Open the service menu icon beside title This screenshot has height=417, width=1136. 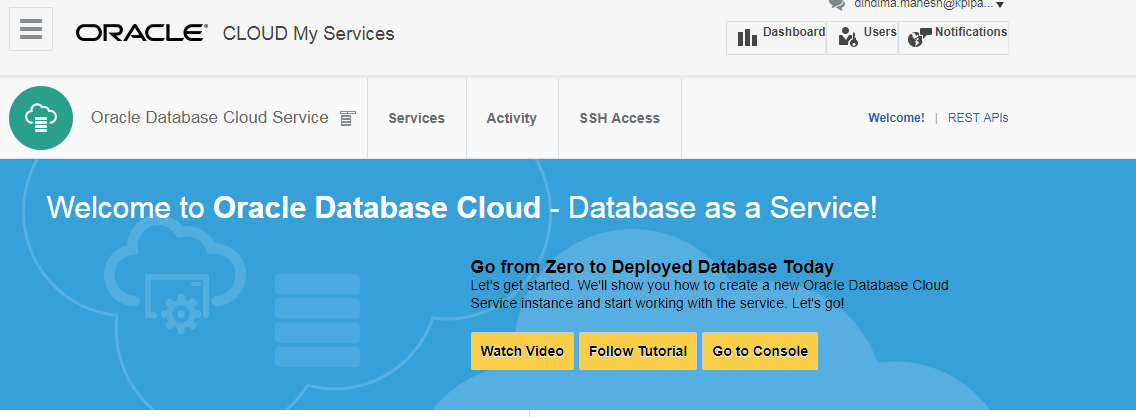pyautogui.click(x=347, y=118)
